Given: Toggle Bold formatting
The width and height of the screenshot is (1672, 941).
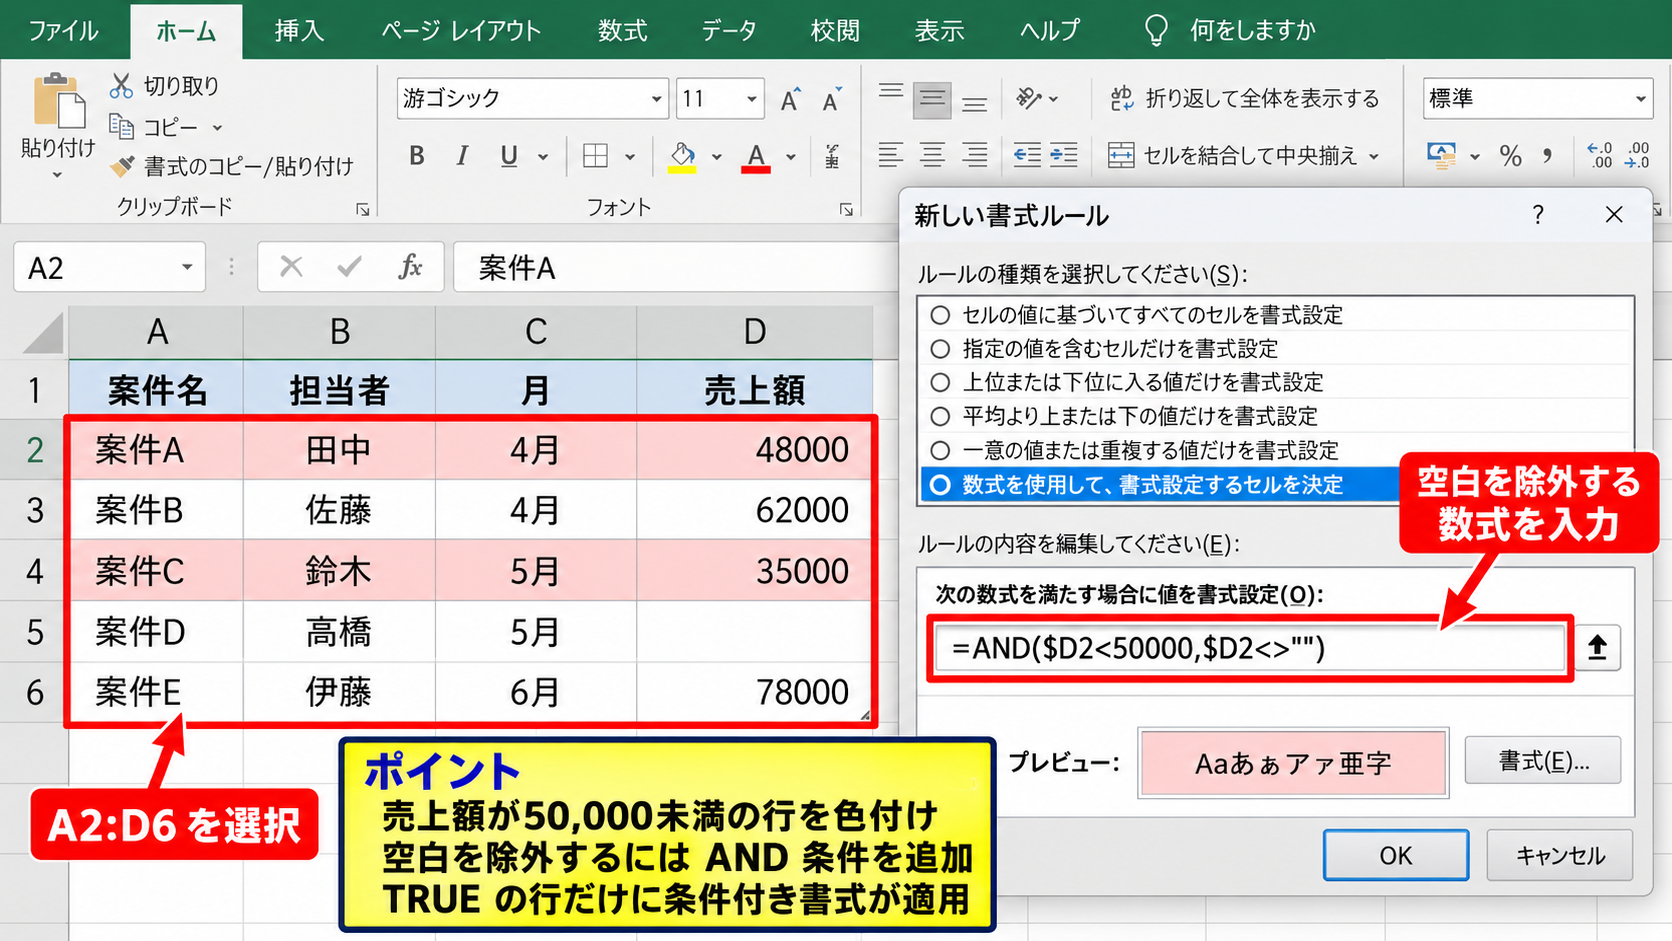Looking at the screenshot, I should [417, 156].
